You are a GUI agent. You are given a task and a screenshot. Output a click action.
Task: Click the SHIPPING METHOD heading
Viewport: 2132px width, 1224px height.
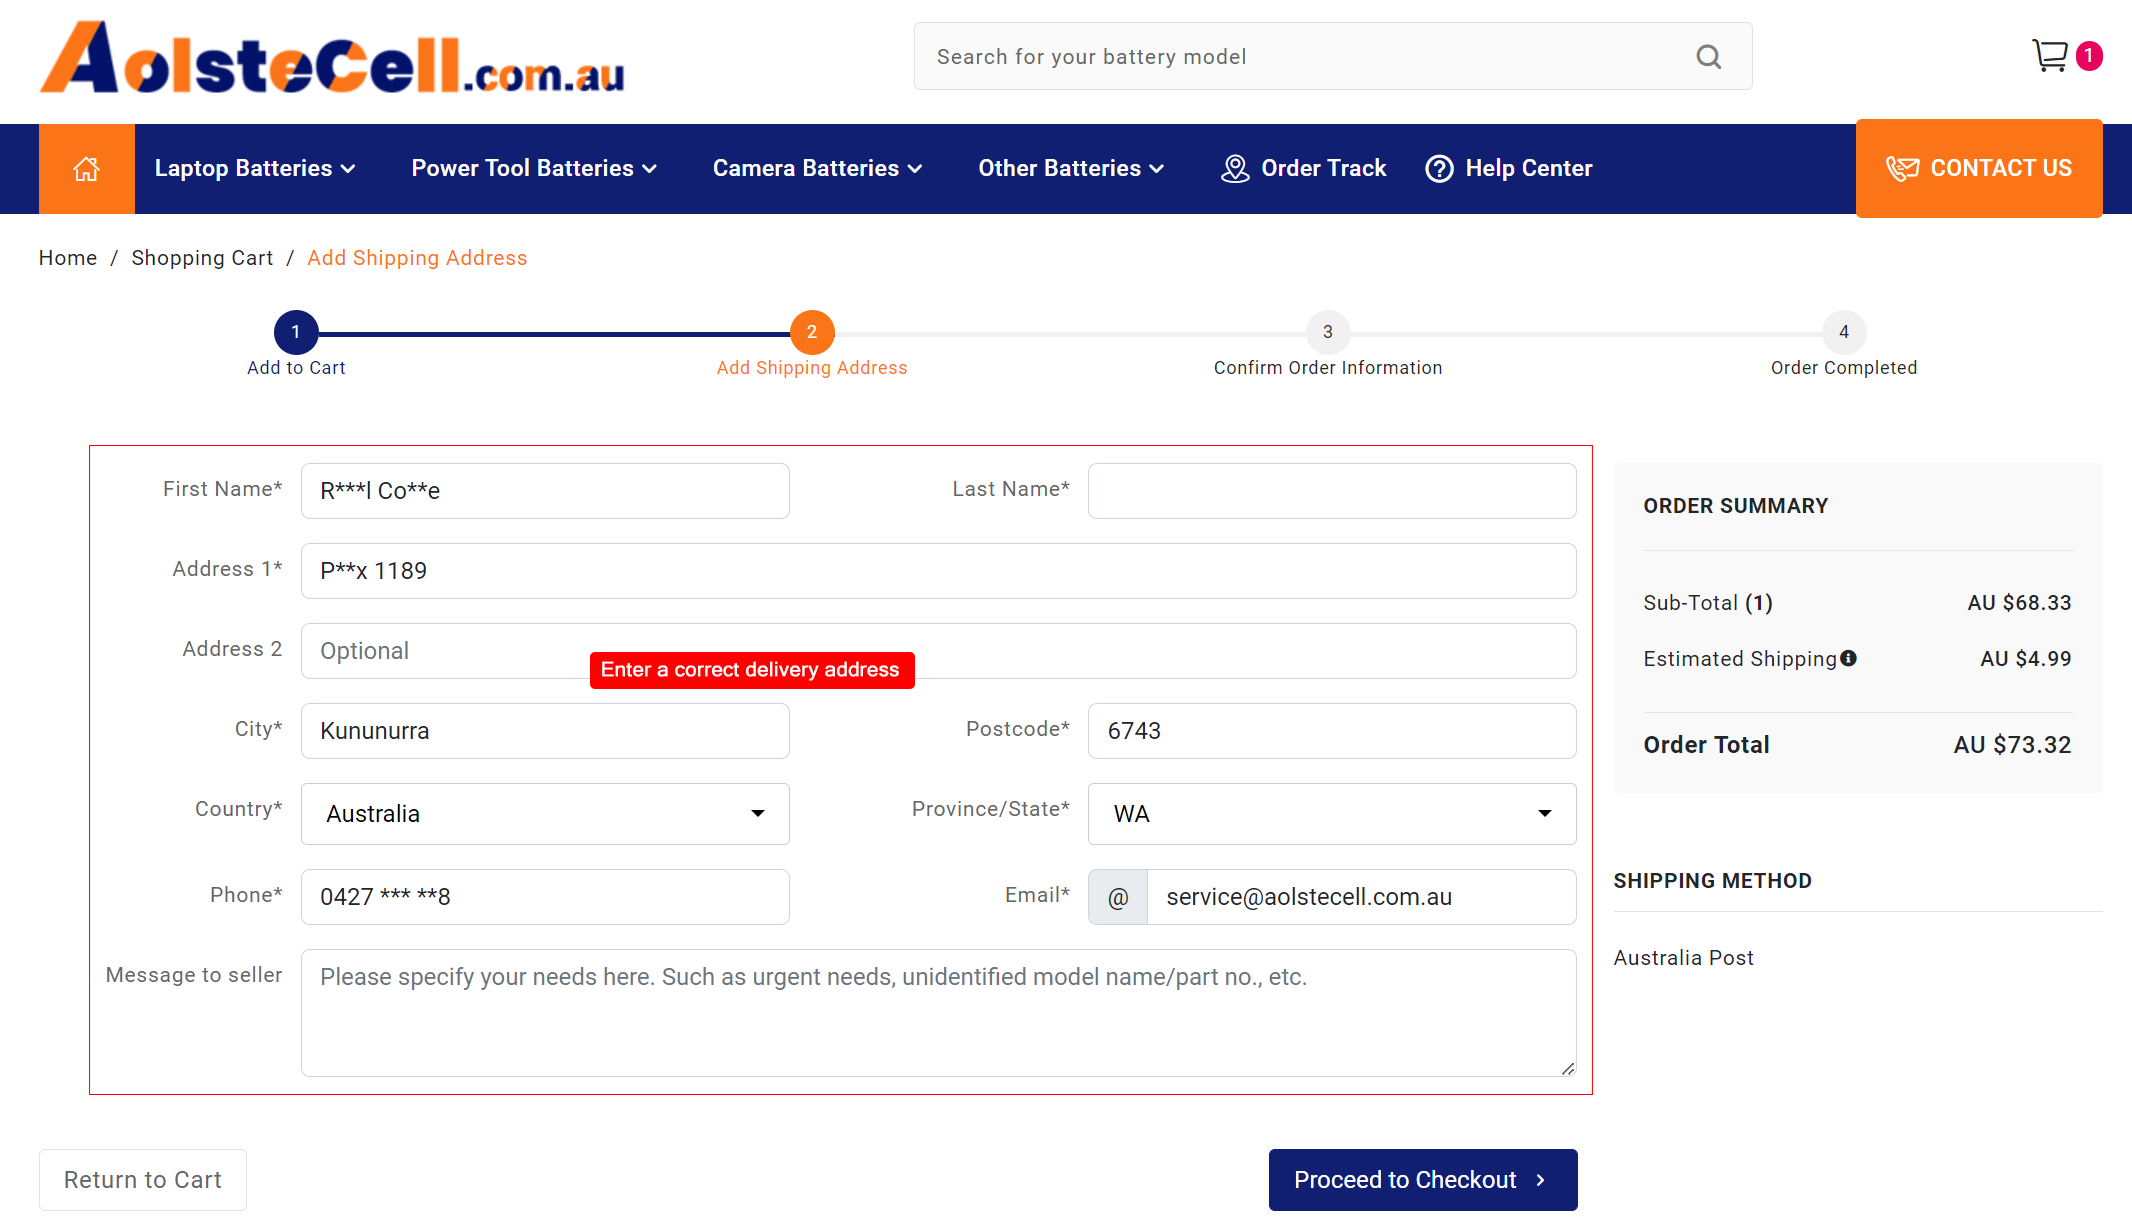click(x=1712, y=881)
